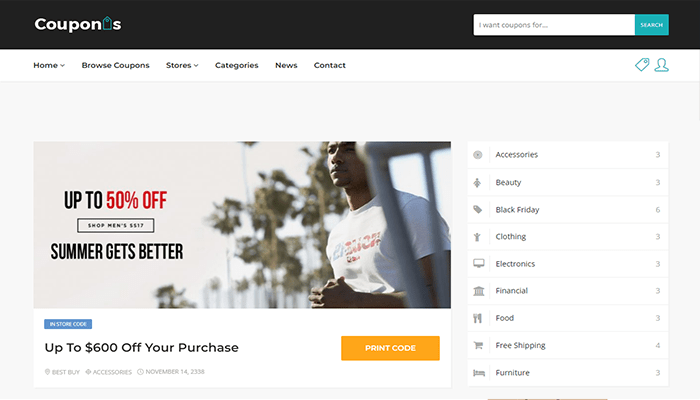700x400 pixels.
Task: Open Browse Coupons menu item
Action: pos(116,65)
